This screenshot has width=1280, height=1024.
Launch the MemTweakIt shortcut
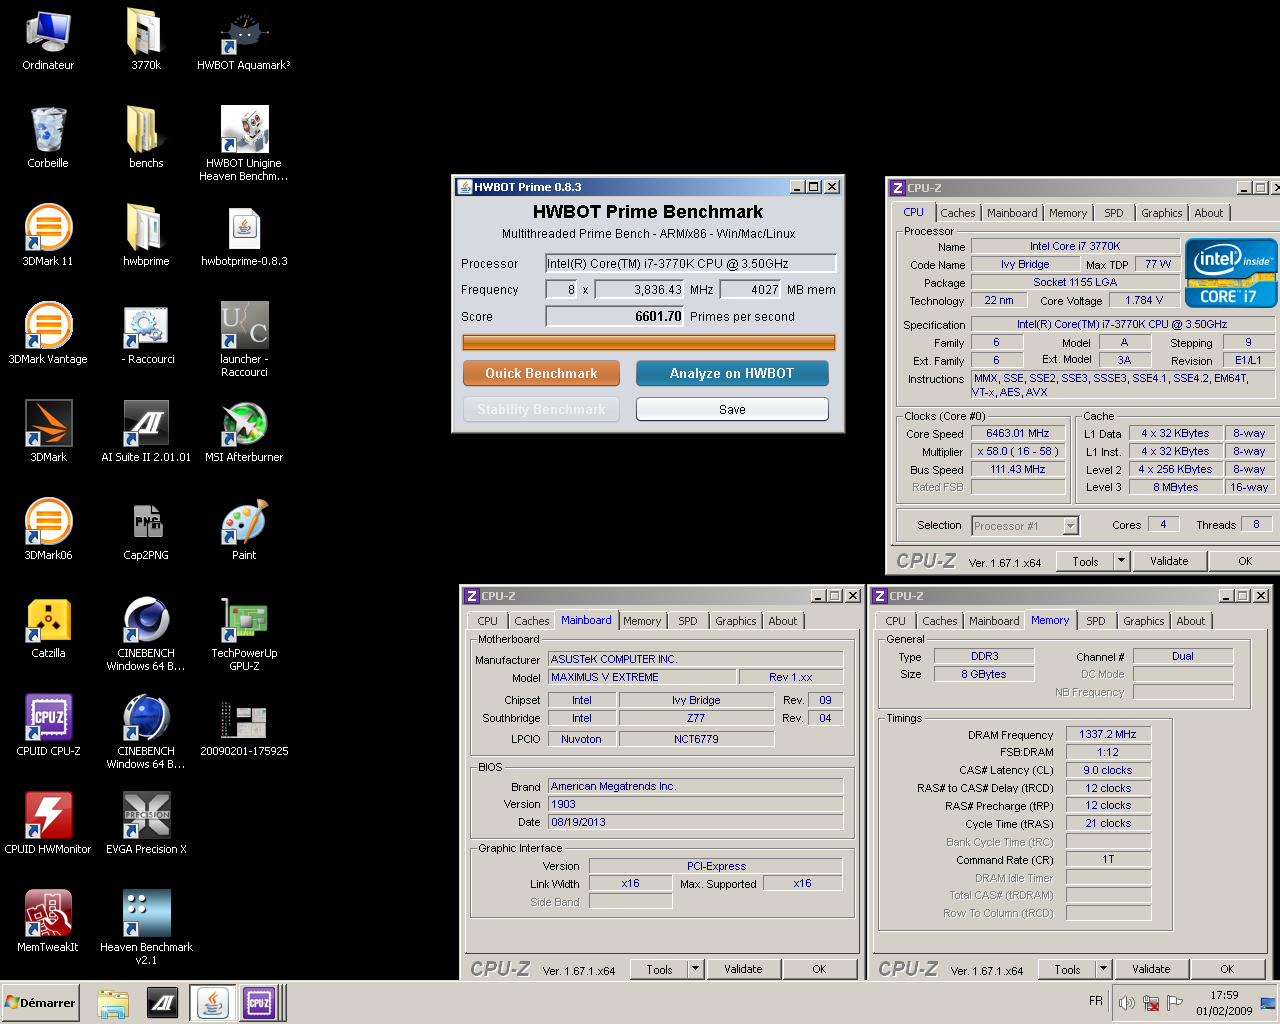pyautogui.click(x=48, y=922)
